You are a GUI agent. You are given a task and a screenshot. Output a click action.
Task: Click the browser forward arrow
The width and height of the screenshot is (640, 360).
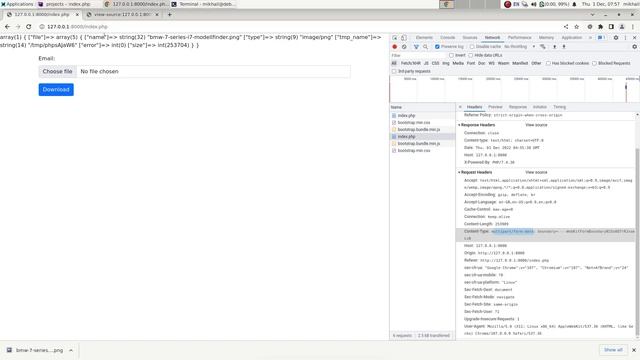point(18,27)
